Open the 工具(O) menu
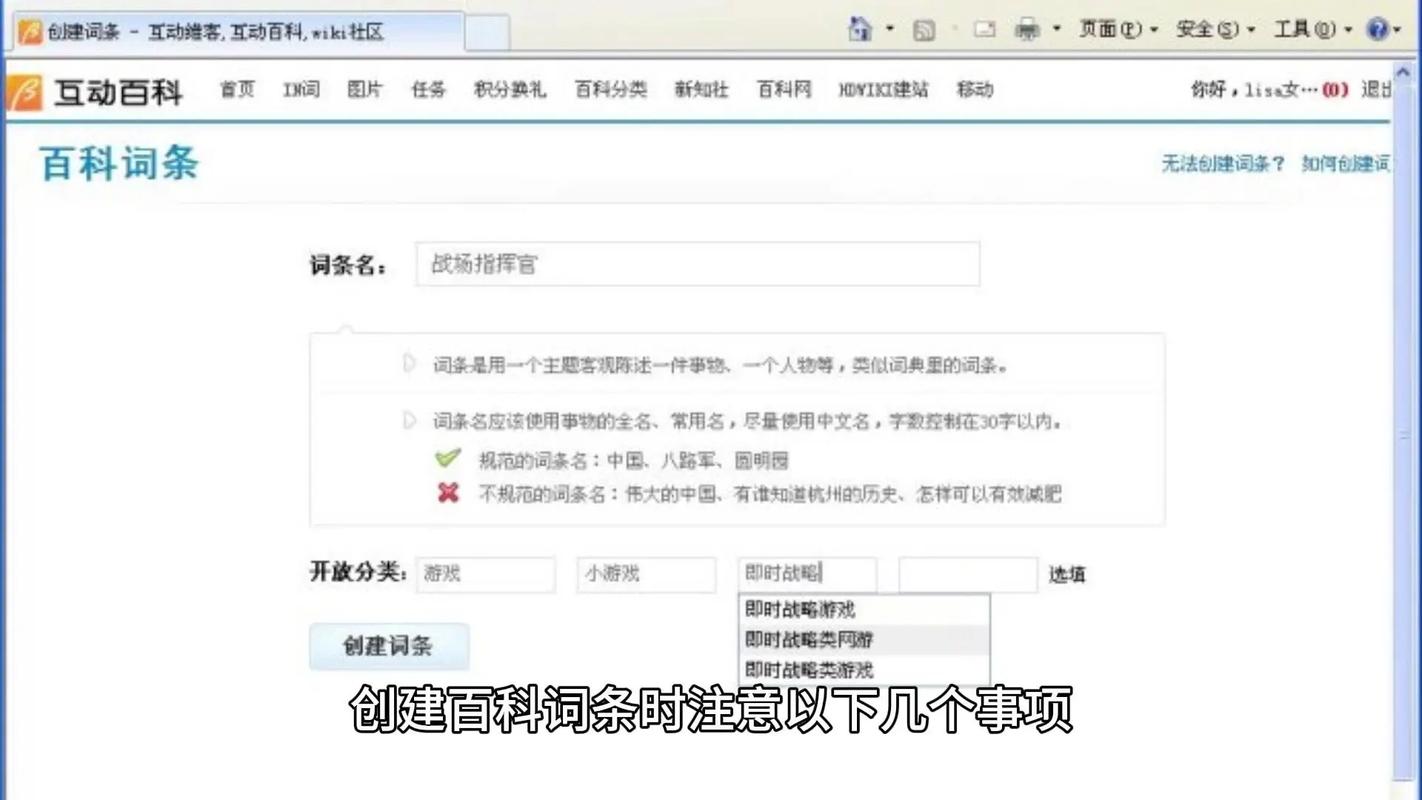The image size is (1422, 800). tap(1312, 29)
